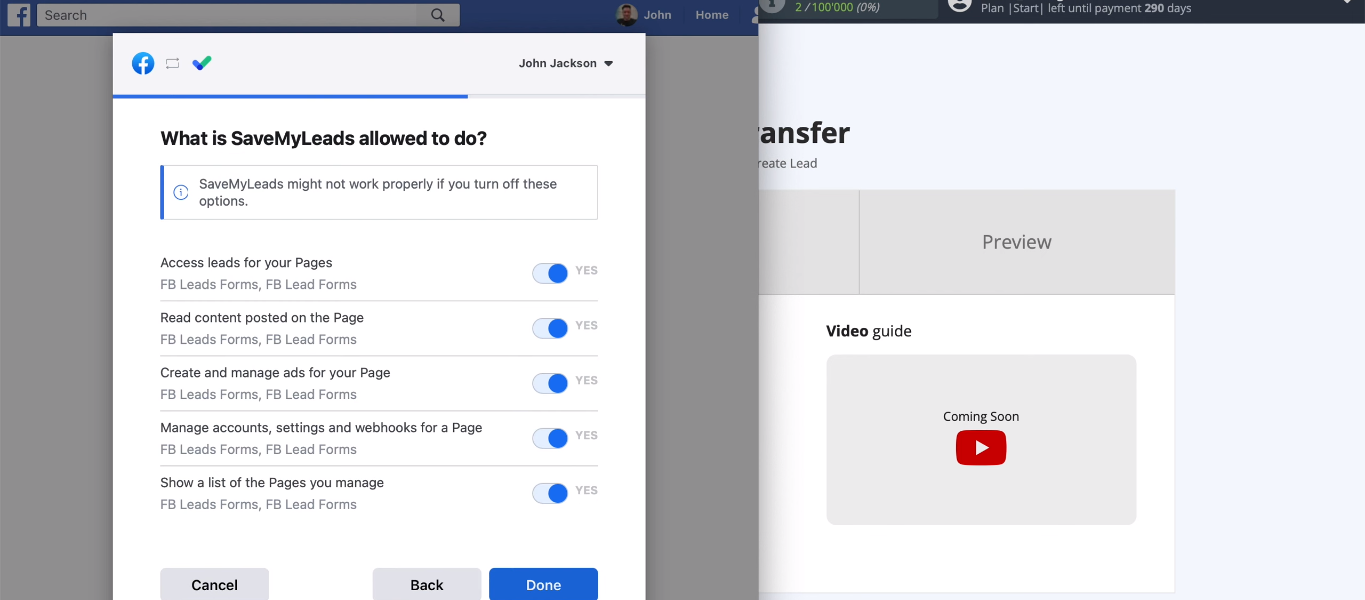
Task: Click the Done button
Action: [x=543, y=585]
